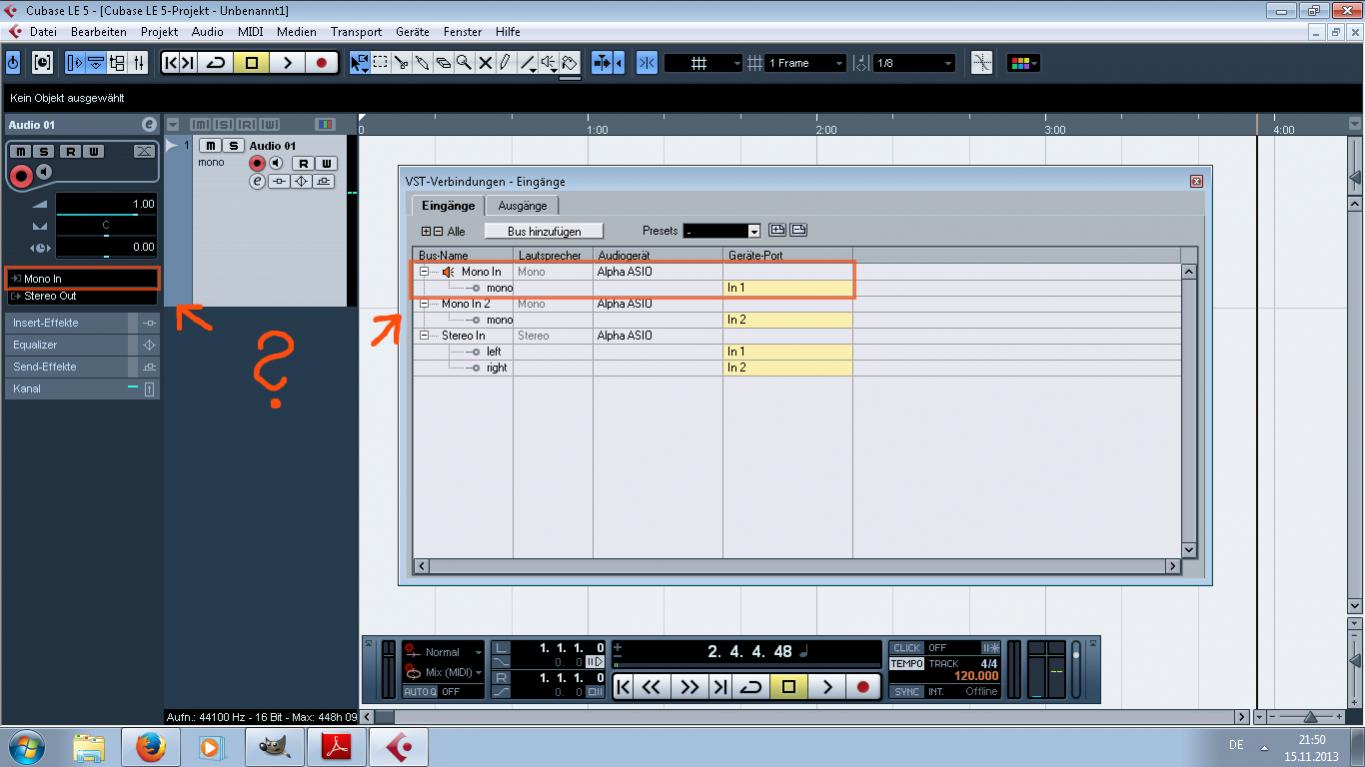Viewport: 1365px width, 767px height.
Task: Open the Audio 01 channel edit 'e' in inspector
Action: coord(150,125)
